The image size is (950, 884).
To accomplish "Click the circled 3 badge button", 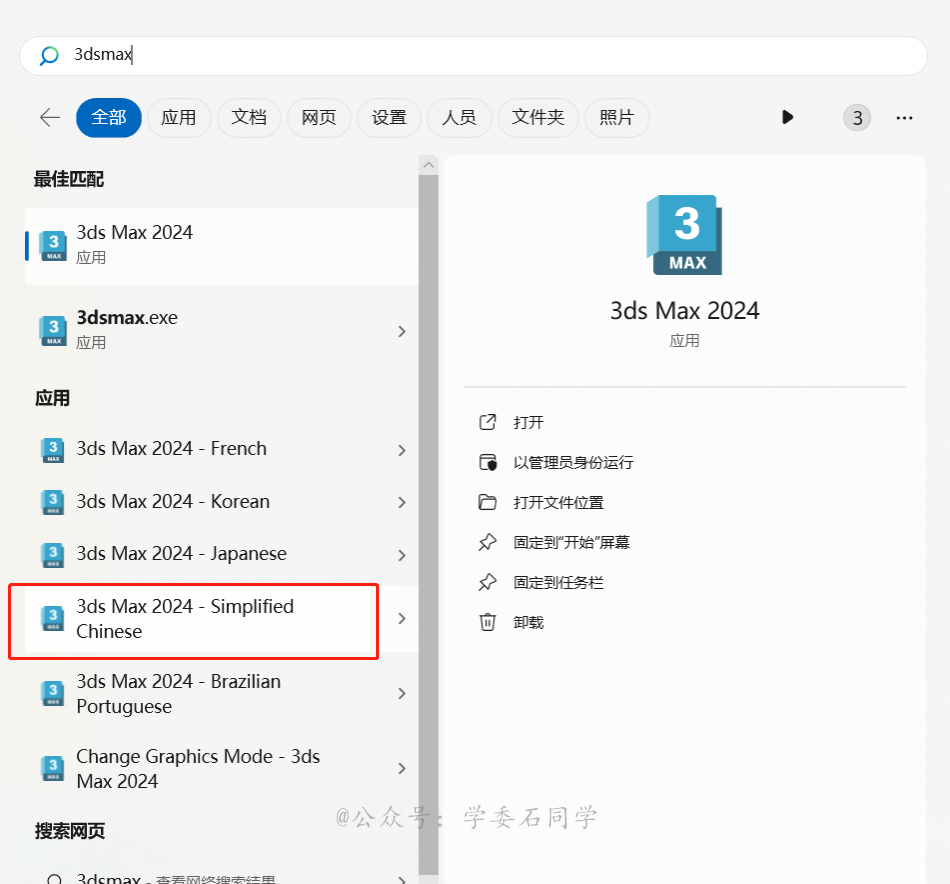I will 856,118.
